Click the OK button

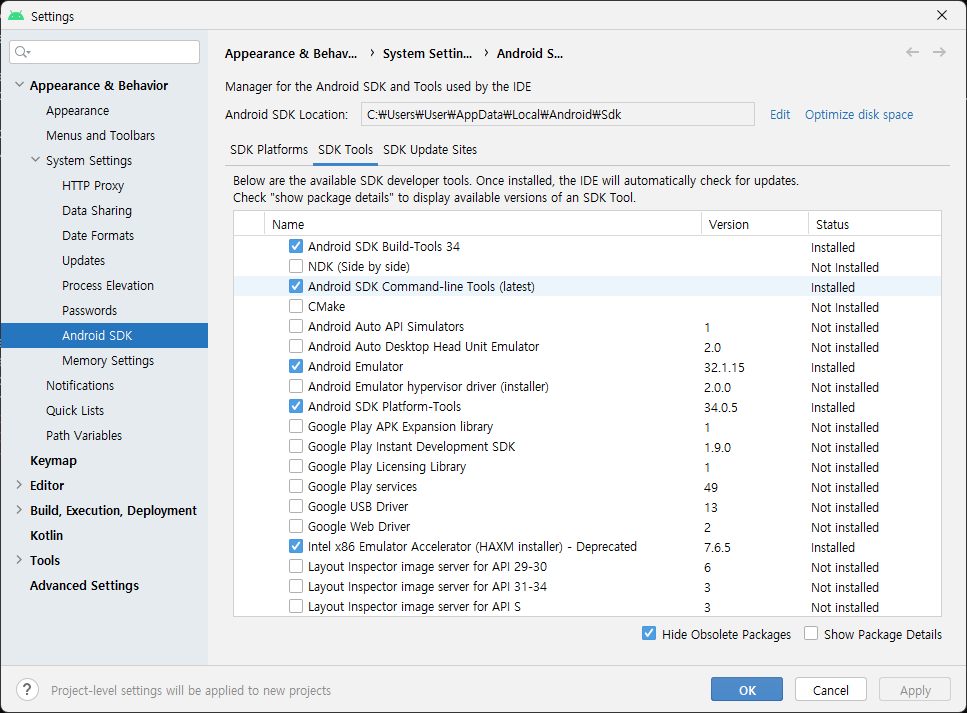coord(747,690)
